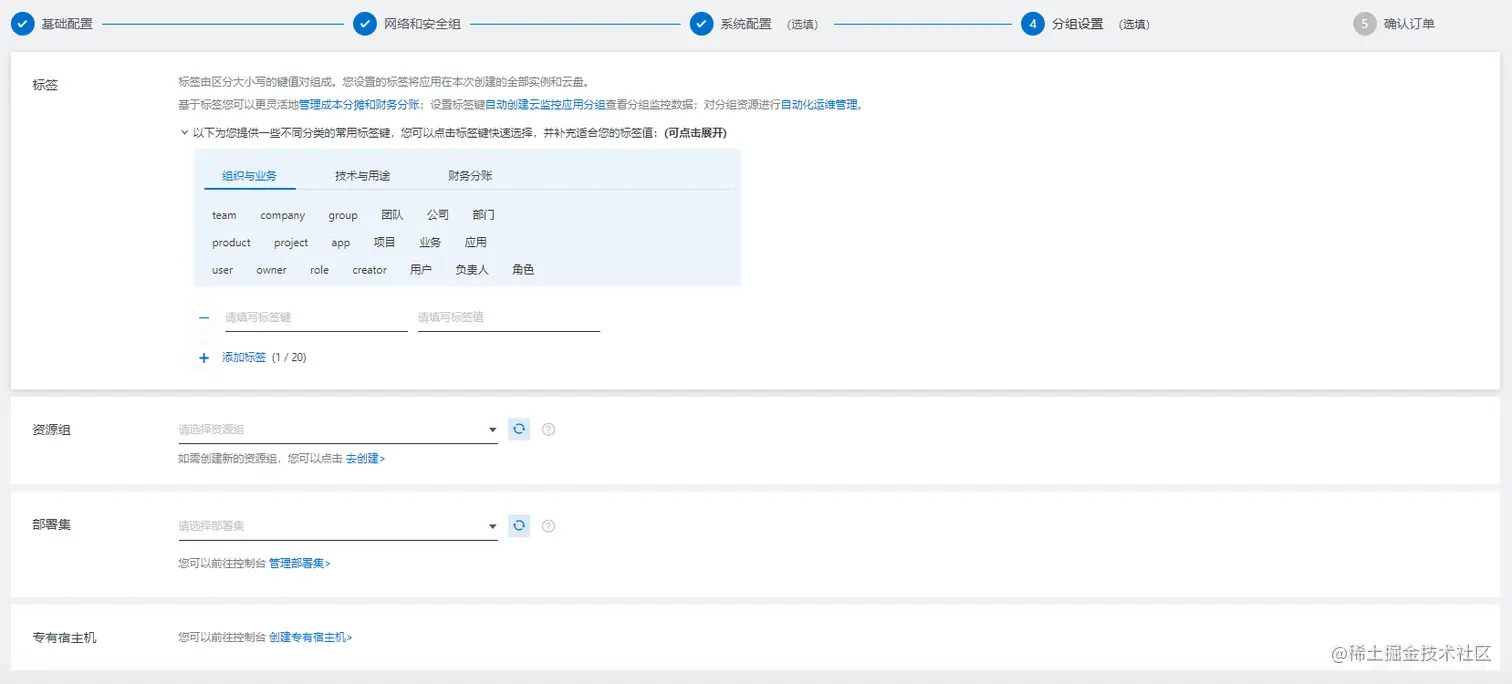Click the 系统配置 step checkmark icon

click(x=701, y=23)
